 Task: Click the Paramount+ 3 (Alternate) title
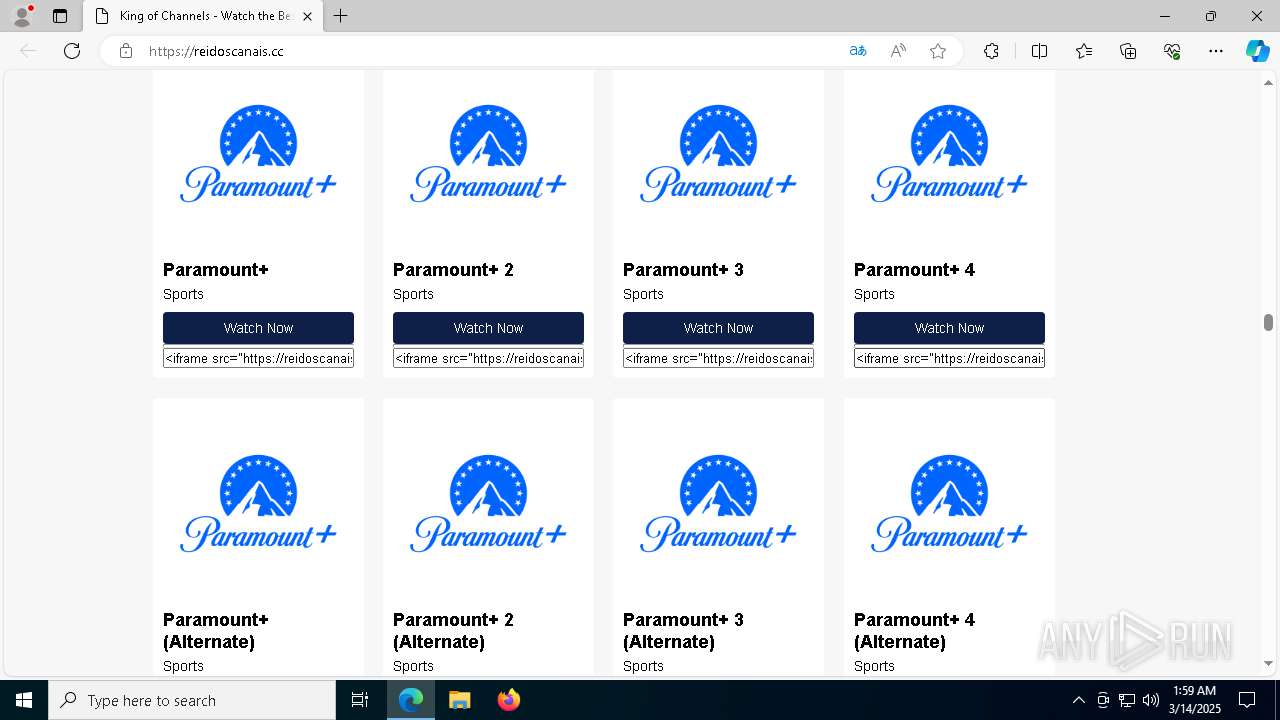[x=683, y=631]
